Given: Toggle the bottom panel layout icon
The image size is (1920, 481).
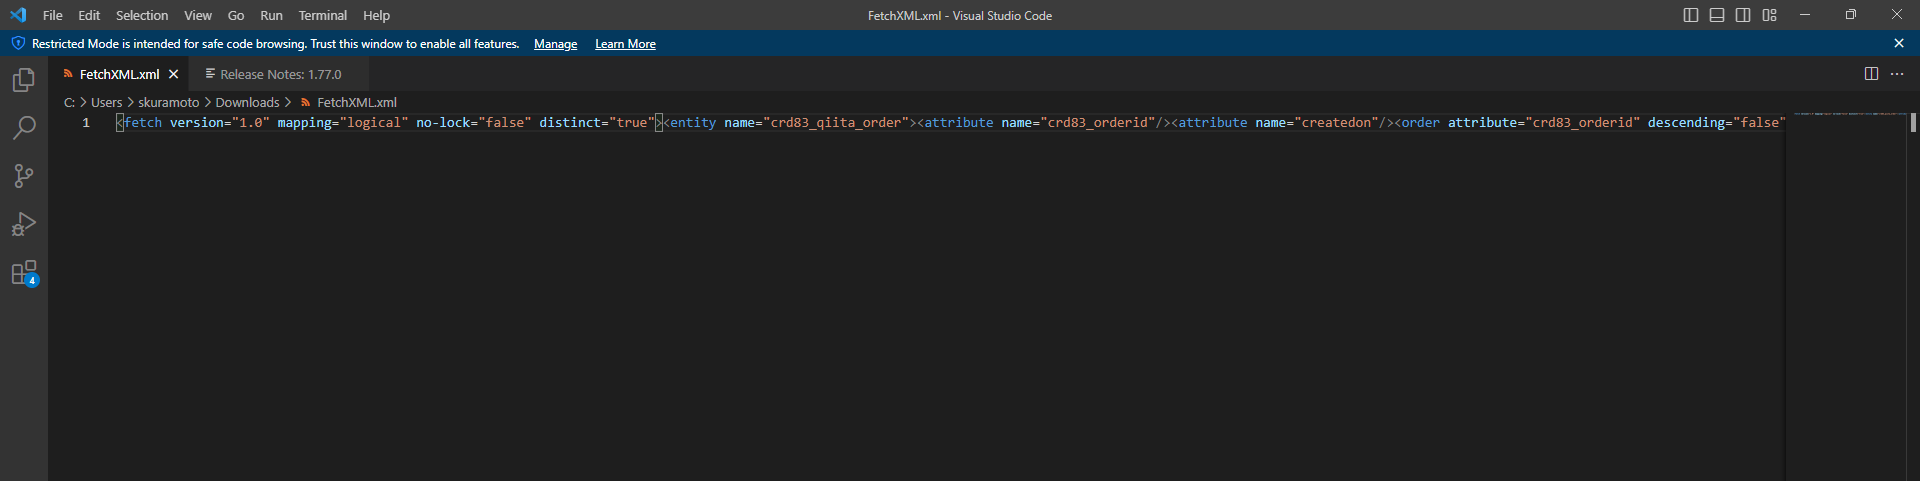Looking at the screenshot, I should pyautogui.click(x=1717, y=15).
